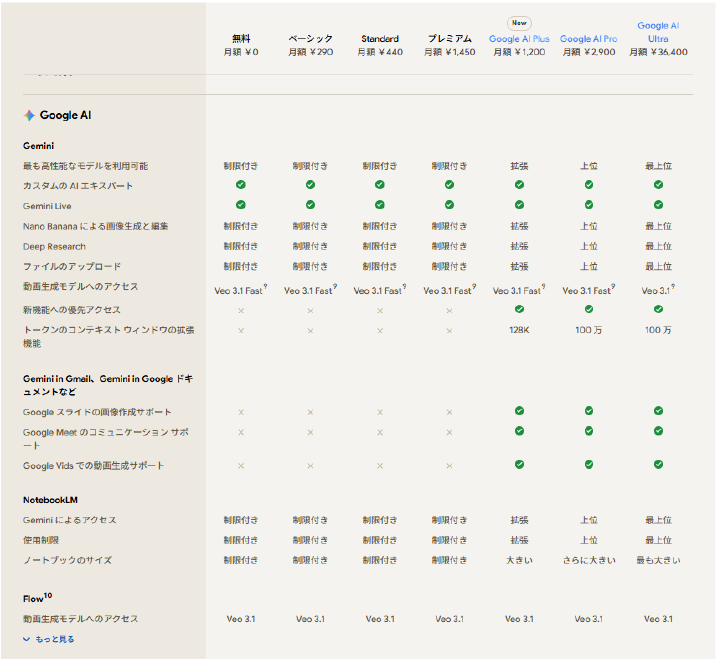Click checkmark for カスタムの AI エキスパート in Ultra column
728x659 pixels.
pyautogui.click(x=658, y=185)
